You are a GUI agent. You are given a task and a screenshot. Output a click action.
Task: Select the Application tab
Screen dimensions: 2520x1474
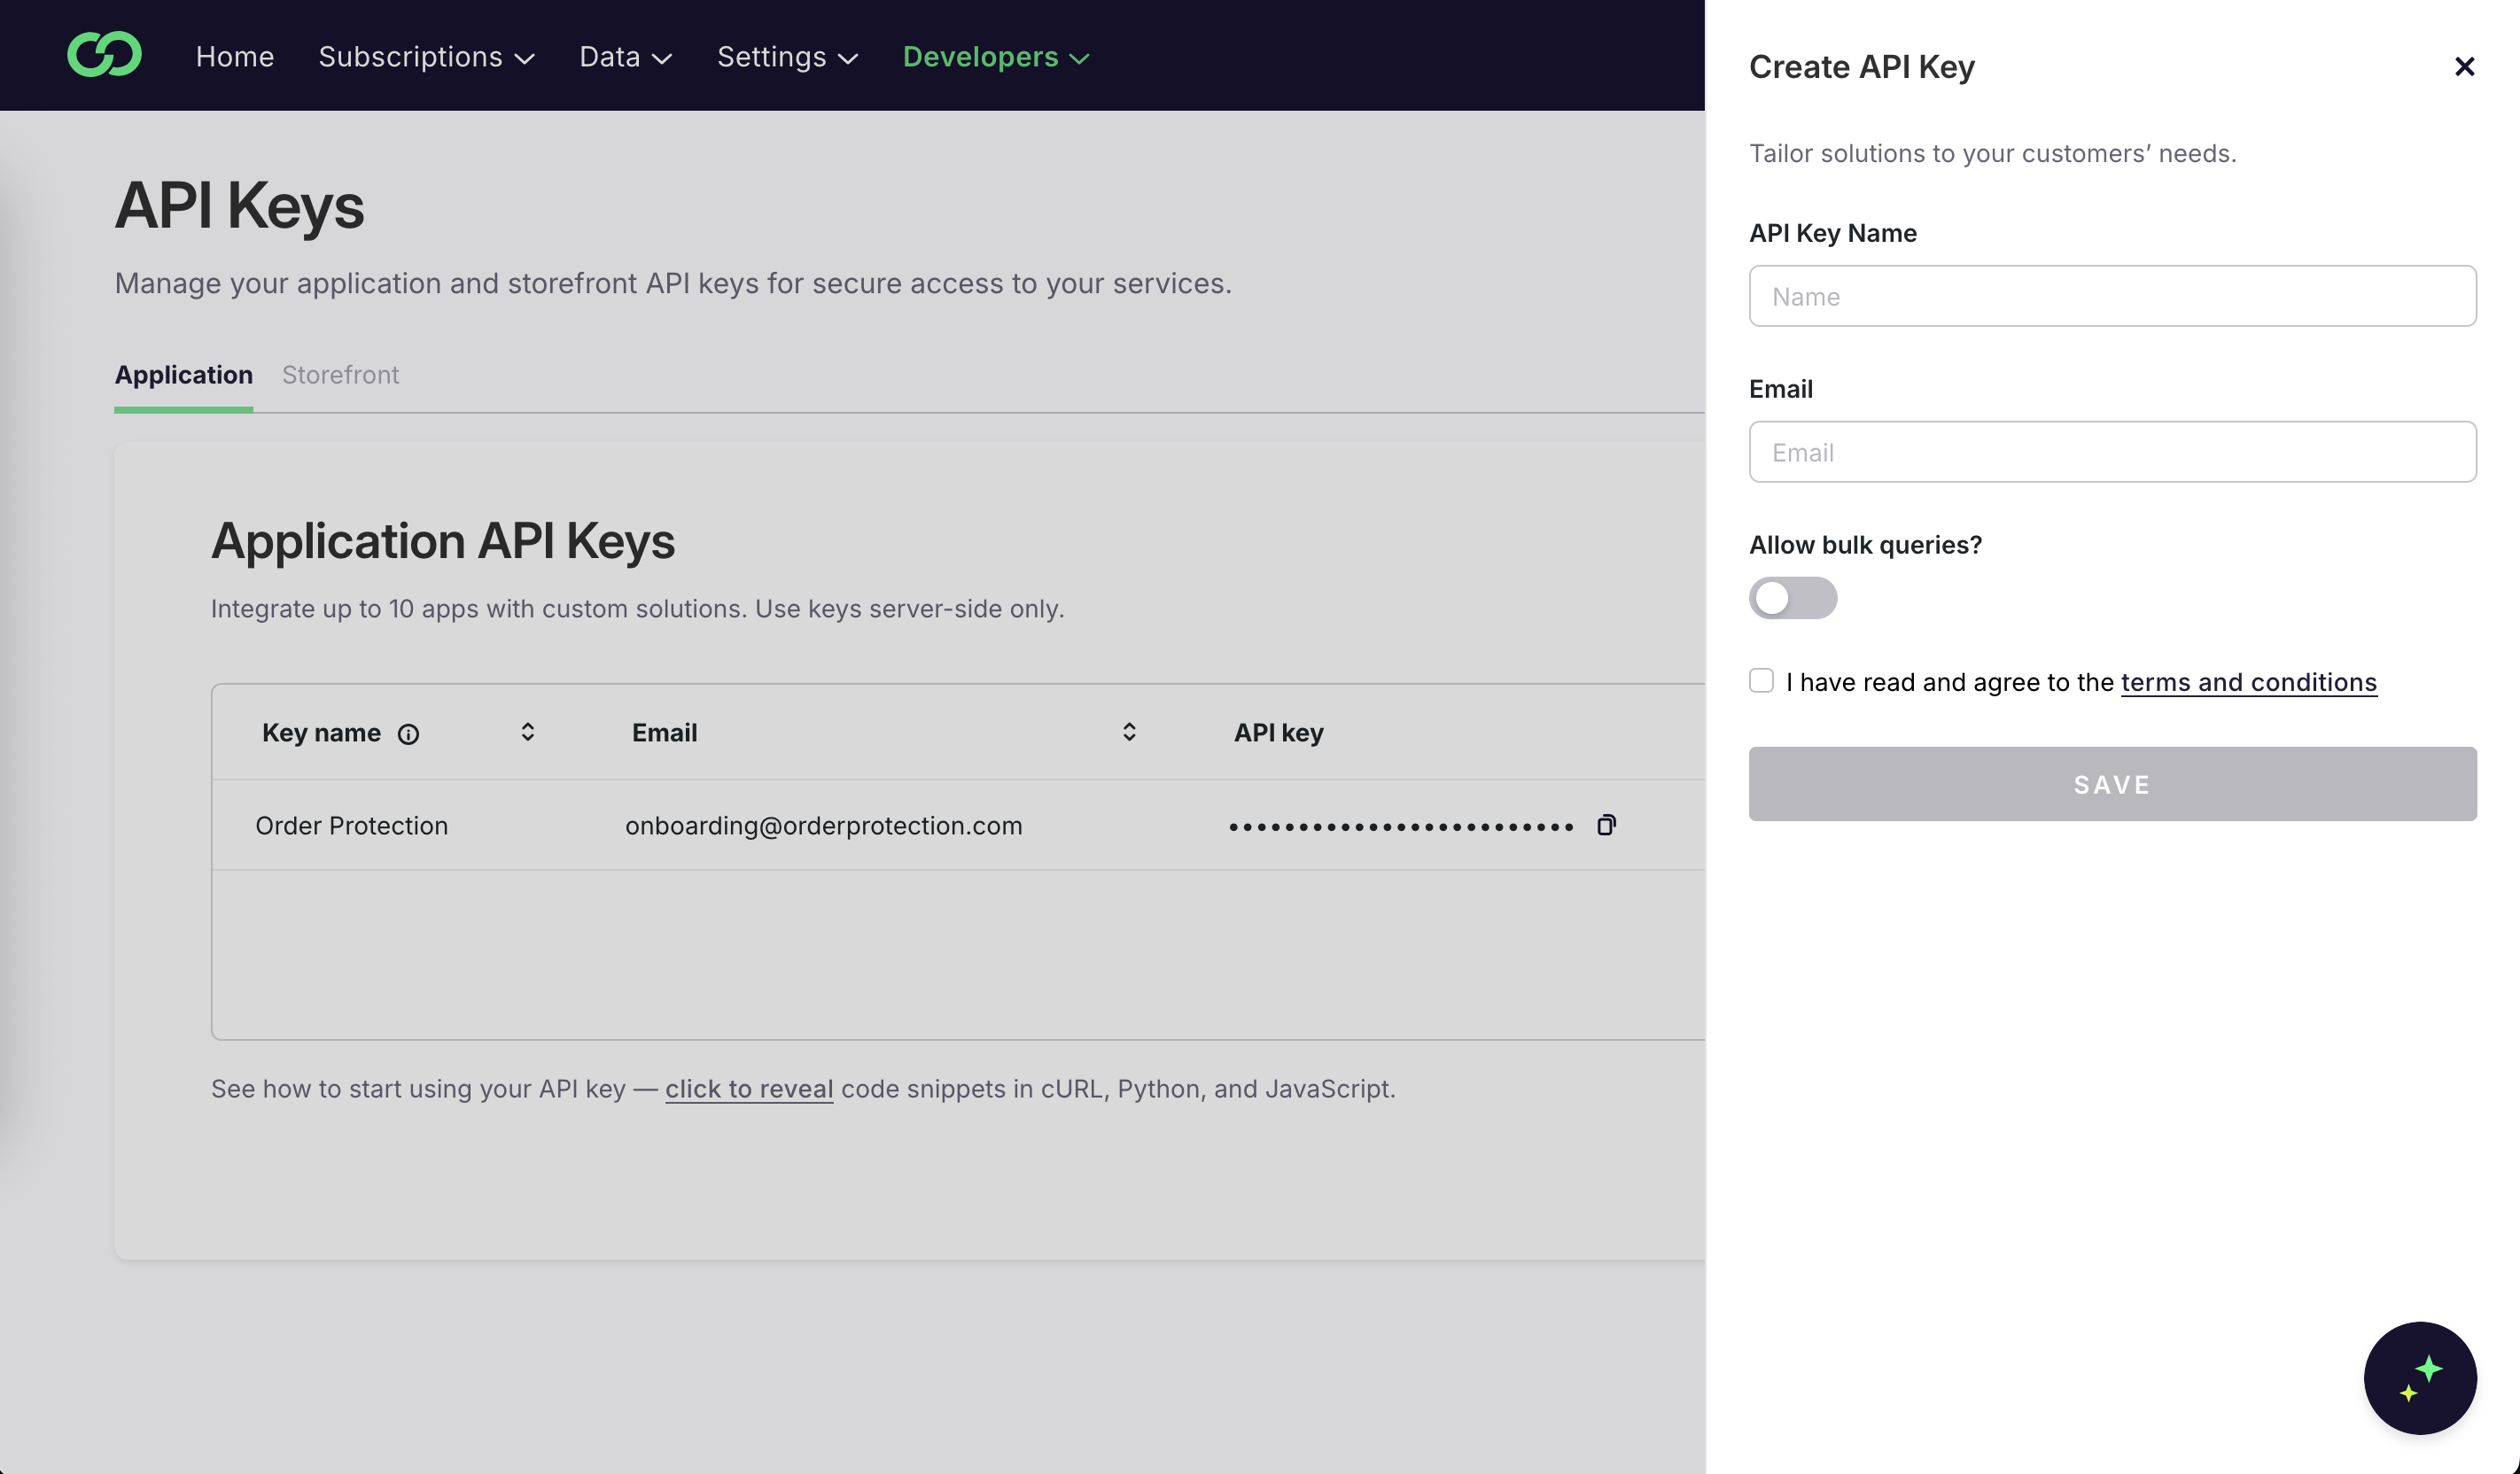click(x=183, y=375)
